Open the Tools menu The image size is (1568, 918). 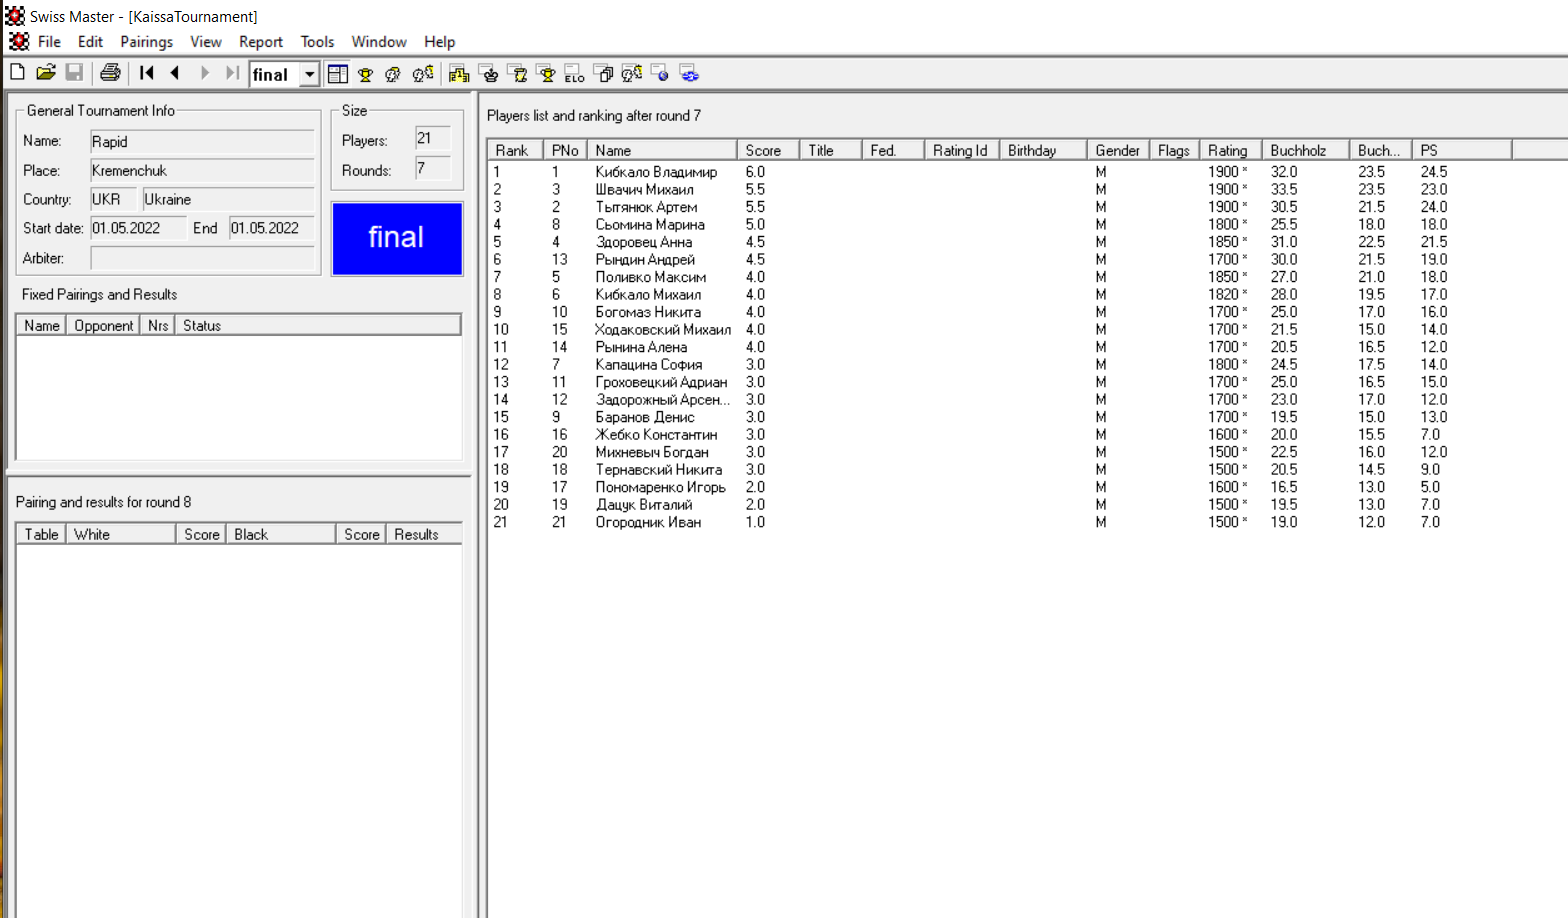pyautogui.click(x=317, y=42)
